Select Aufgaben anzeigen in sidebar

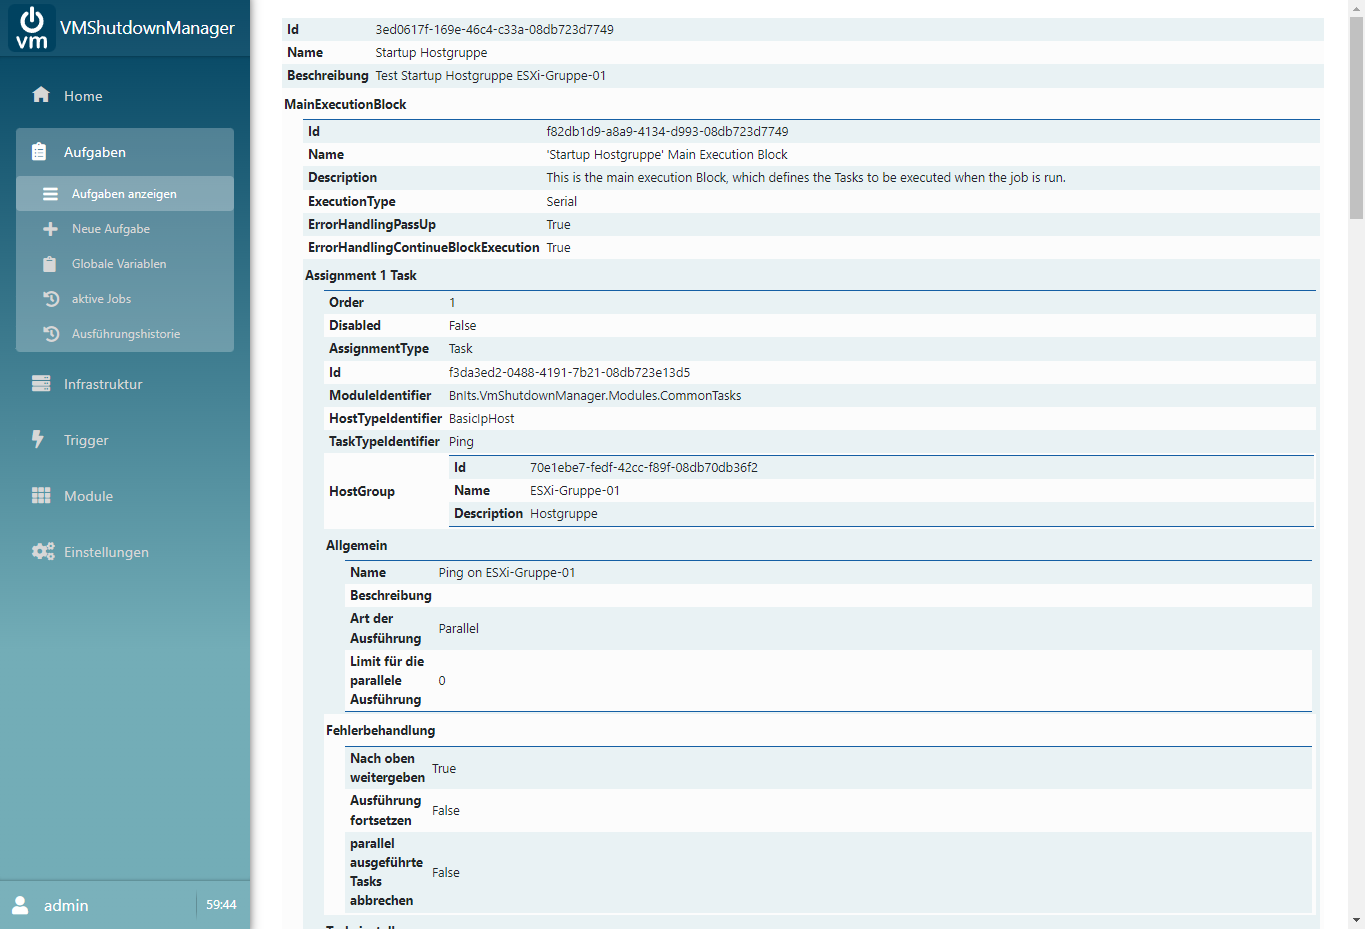click(x=125, y=194)
